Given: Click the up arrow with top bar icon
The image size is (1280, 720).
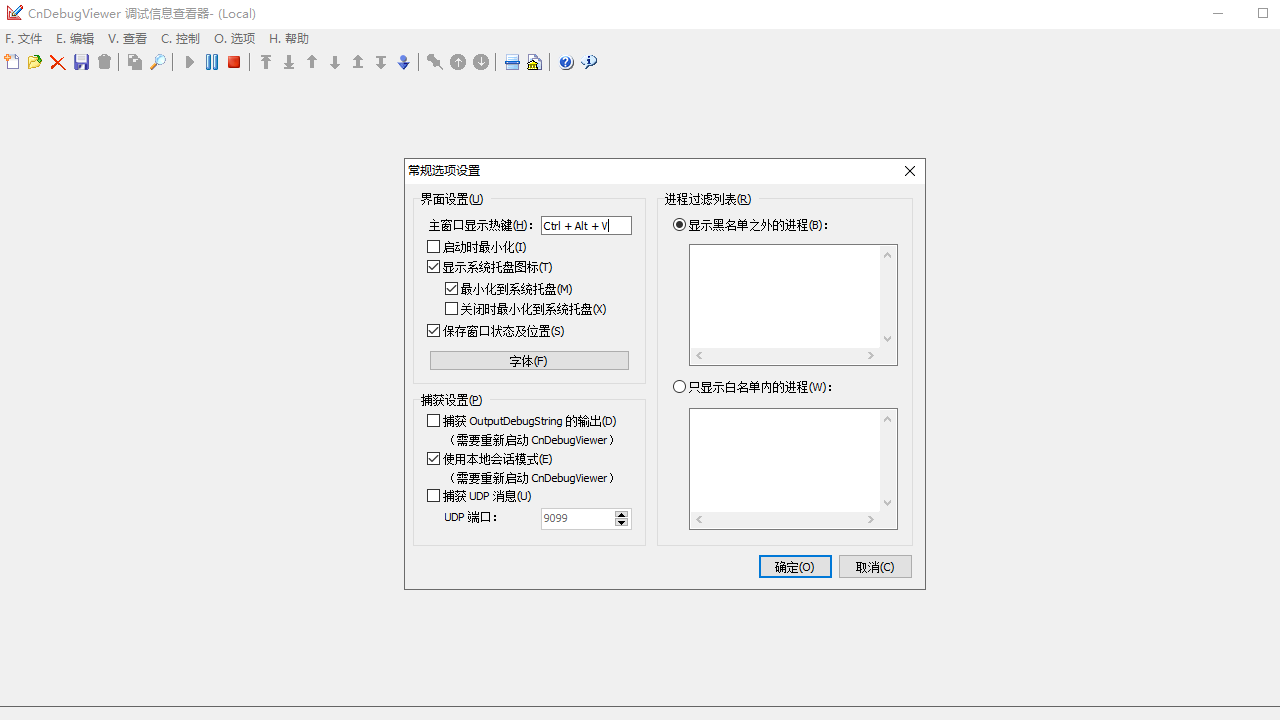Looking at the screenshot, I should (x=266, y=62).
